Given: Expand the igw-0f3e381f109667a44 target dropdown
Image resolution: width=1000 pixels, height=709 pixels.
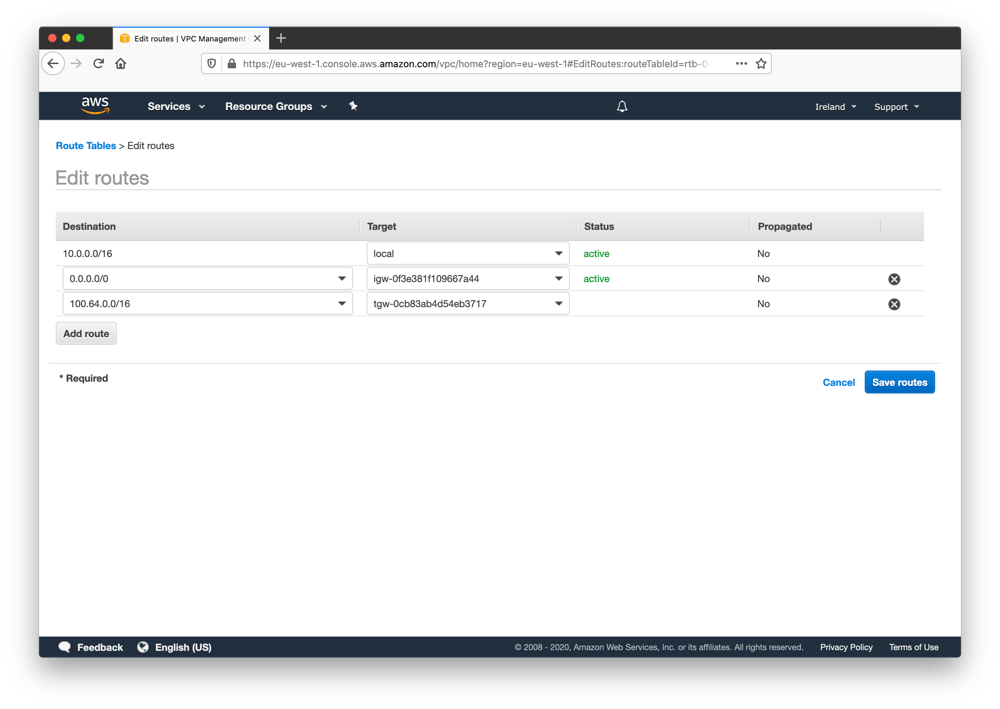Looking at the screenshot, I should point(467,279).
